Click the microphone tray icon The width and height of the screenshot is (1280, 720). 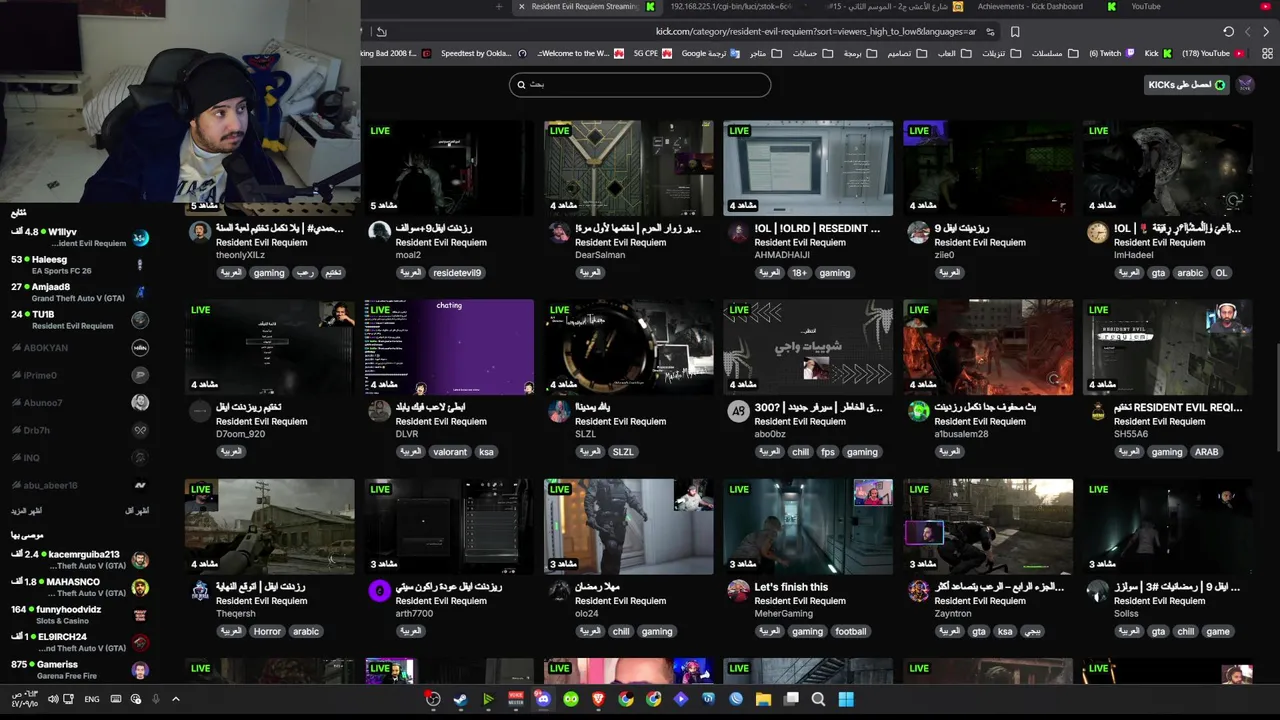point(155,699)
